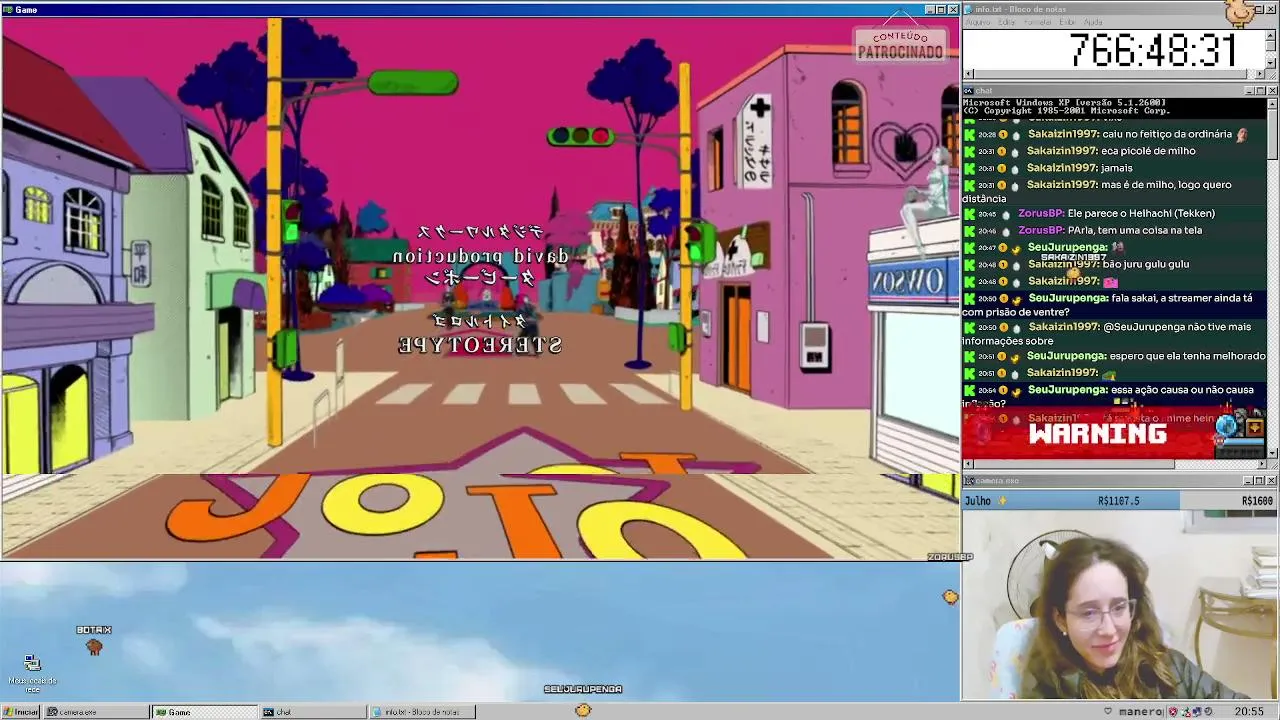
Task: Open the Editar menu in Notepad
Action: pyautogui.click(x=1007, y=22)
